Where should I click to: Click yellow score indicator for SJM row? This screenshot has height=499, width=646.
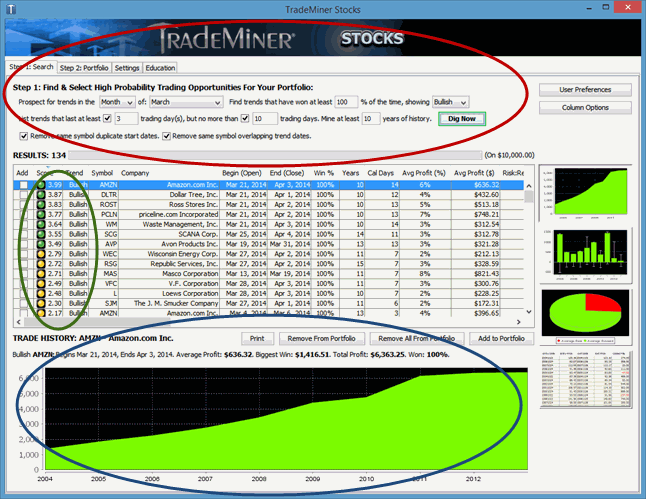[x=41, y=304]
